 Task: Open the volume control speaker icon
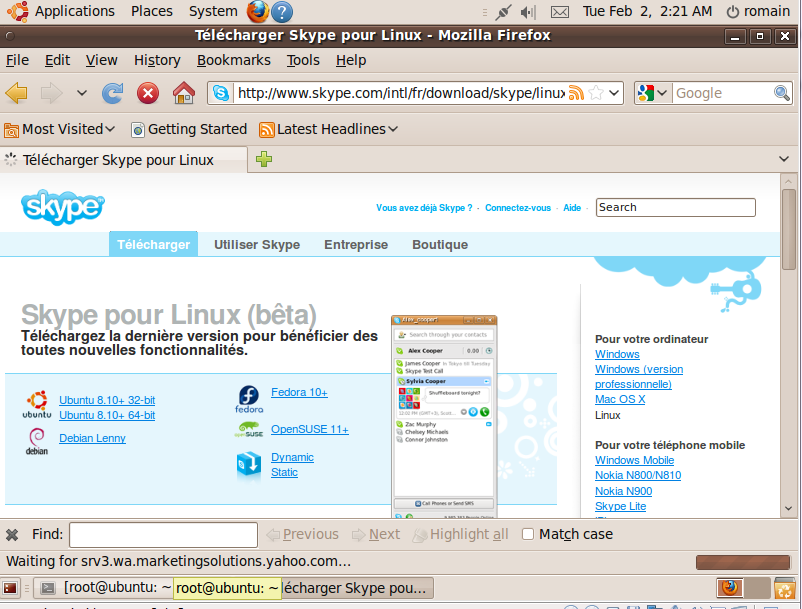point(528,12)
